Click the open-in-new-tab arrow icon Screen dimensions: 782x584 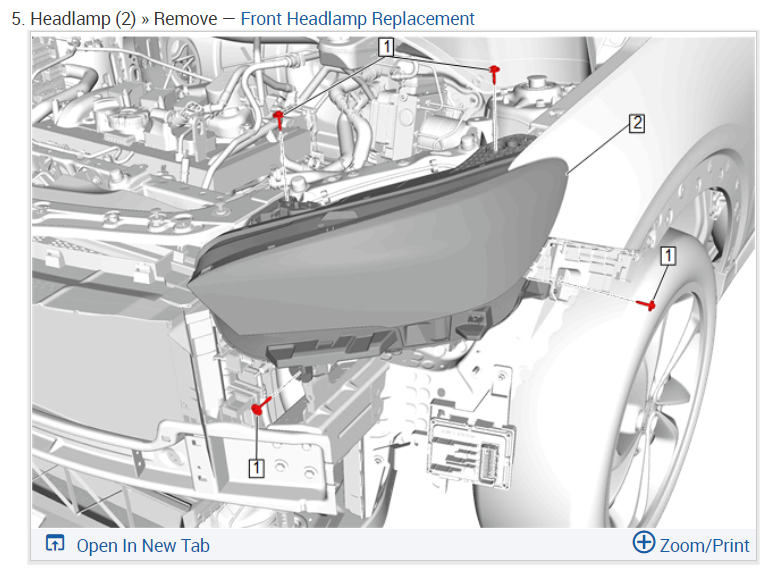tap(55, 543)
